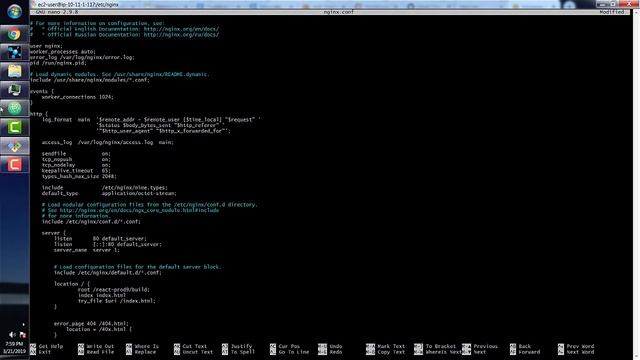The image size is (640, 360).
Task: Place cursor on 'pid /run/nginx.pid;' line
Action: (x=58, y=63)
